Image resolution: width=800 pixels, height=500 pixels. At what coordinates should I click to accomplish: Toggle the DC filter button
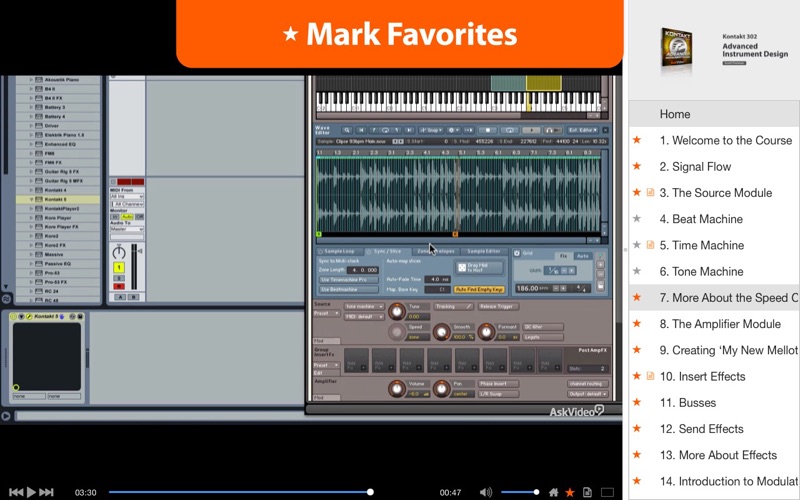tap(543, 327)
